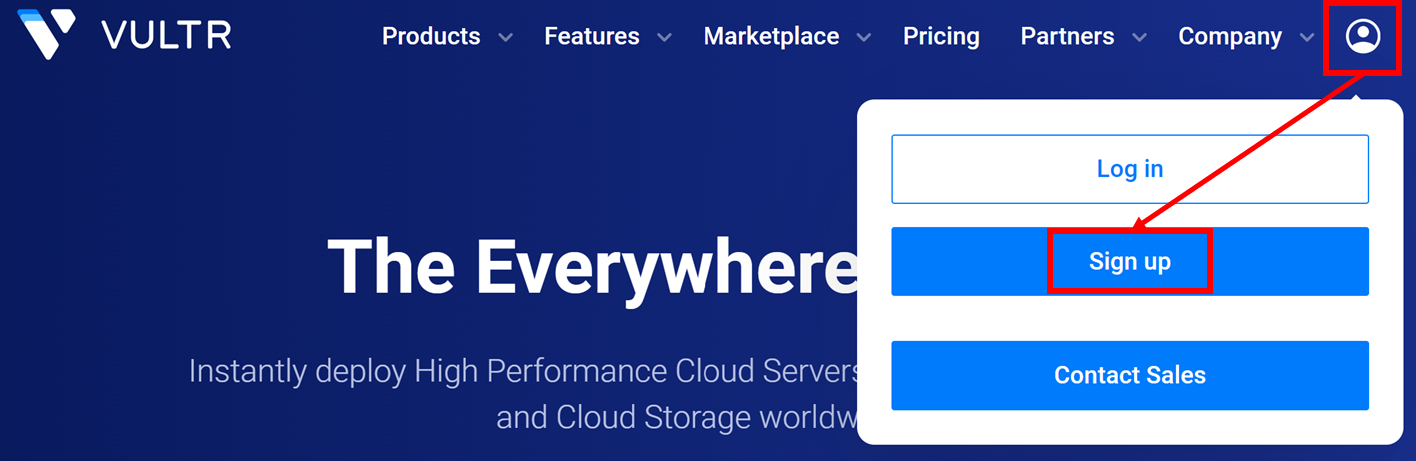Expand the Features dropdown chevron
Screen dimensions: 1416x461
point(665,38)
